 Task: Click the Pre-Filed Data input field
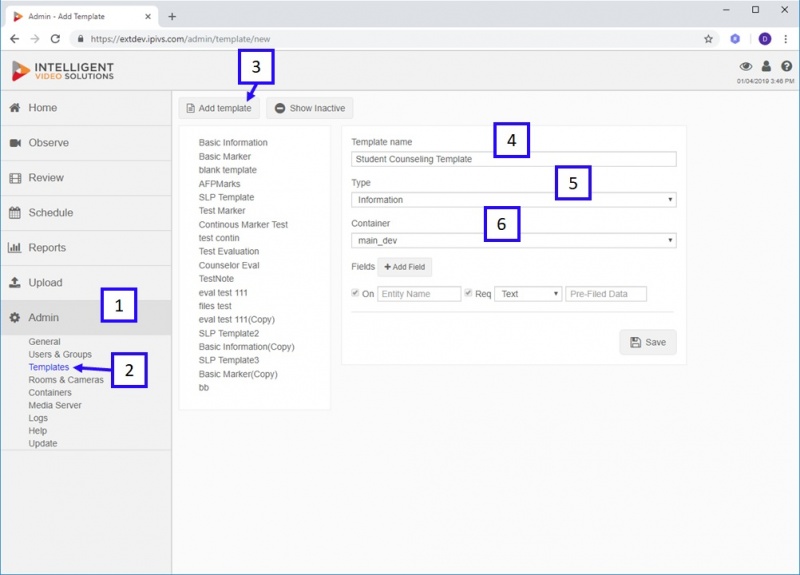[x=606, y=294]
